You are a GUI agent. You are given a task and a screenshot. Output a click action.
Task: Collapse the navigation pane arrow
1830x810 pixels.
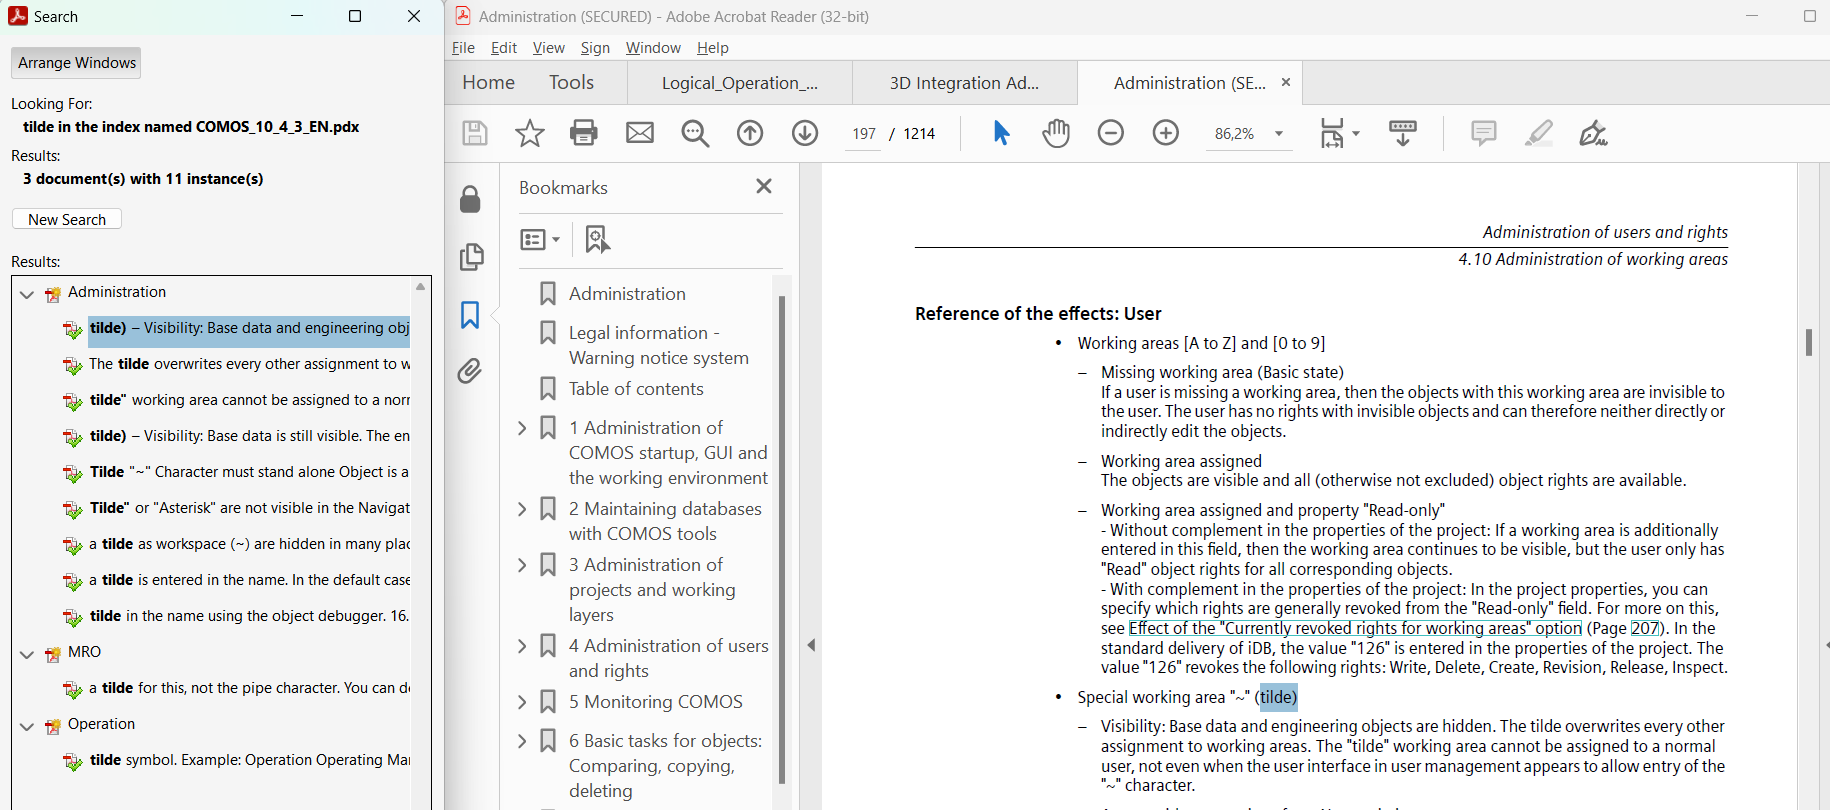pyautogui.click(x=811, y=645)
